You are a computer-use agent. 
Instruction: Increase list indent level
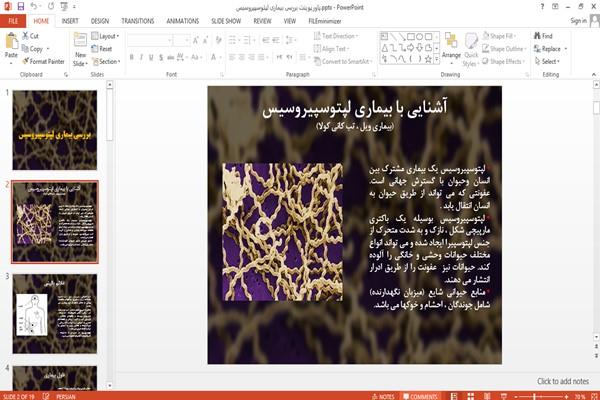[276, 40]
